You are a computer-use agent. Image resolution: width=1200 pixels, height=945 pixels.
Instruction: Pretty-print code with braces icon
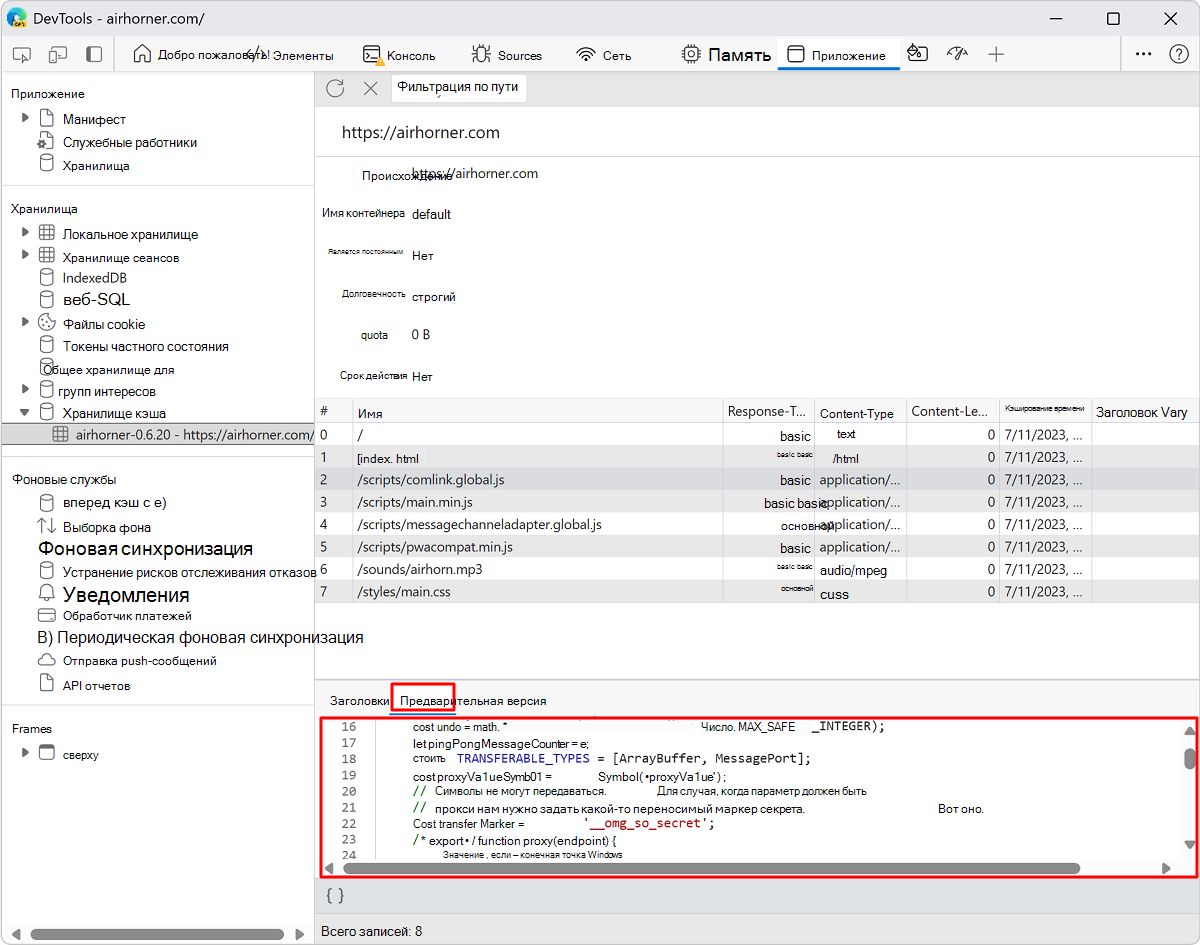pos(336,896)
